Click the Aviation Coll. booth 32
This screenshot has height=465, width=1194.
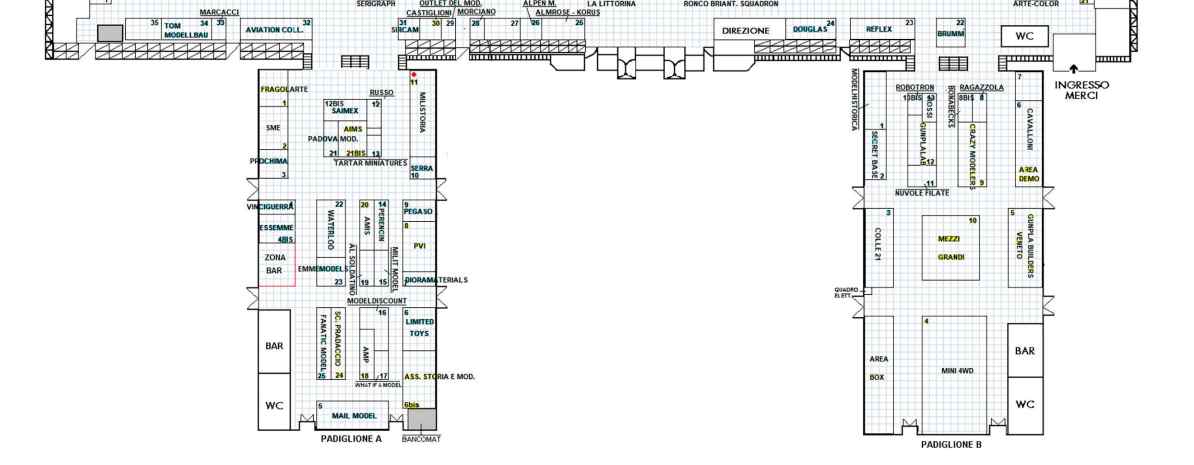tap(276, 30)
